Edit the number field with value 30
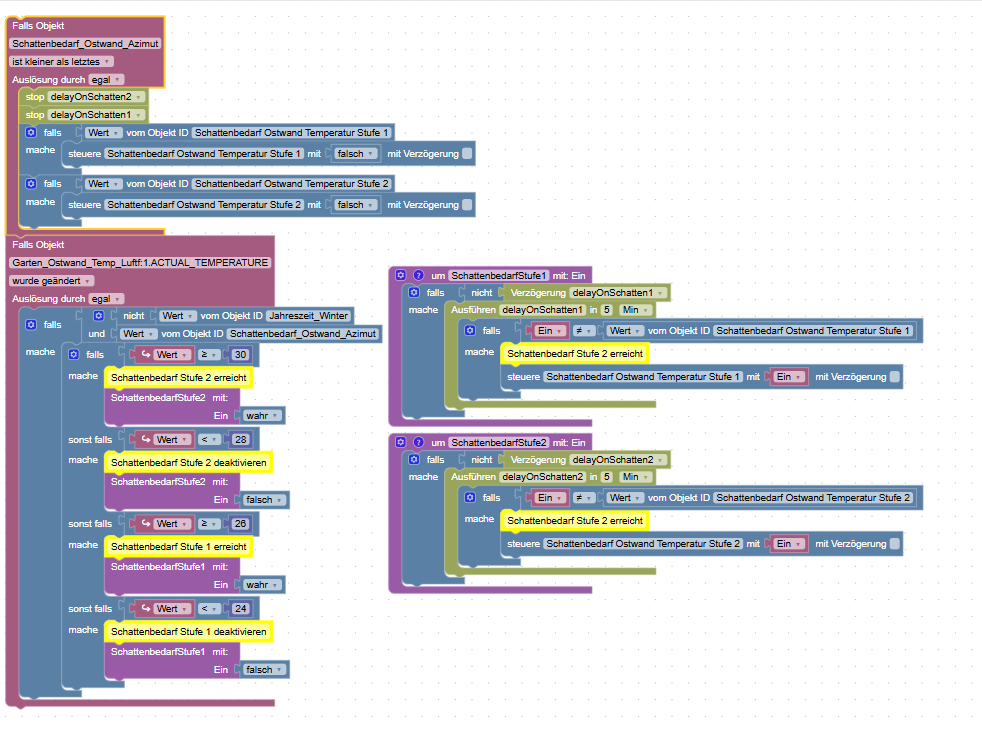The image size is (982, 729). pyautogui.click(x=240, y=354)
